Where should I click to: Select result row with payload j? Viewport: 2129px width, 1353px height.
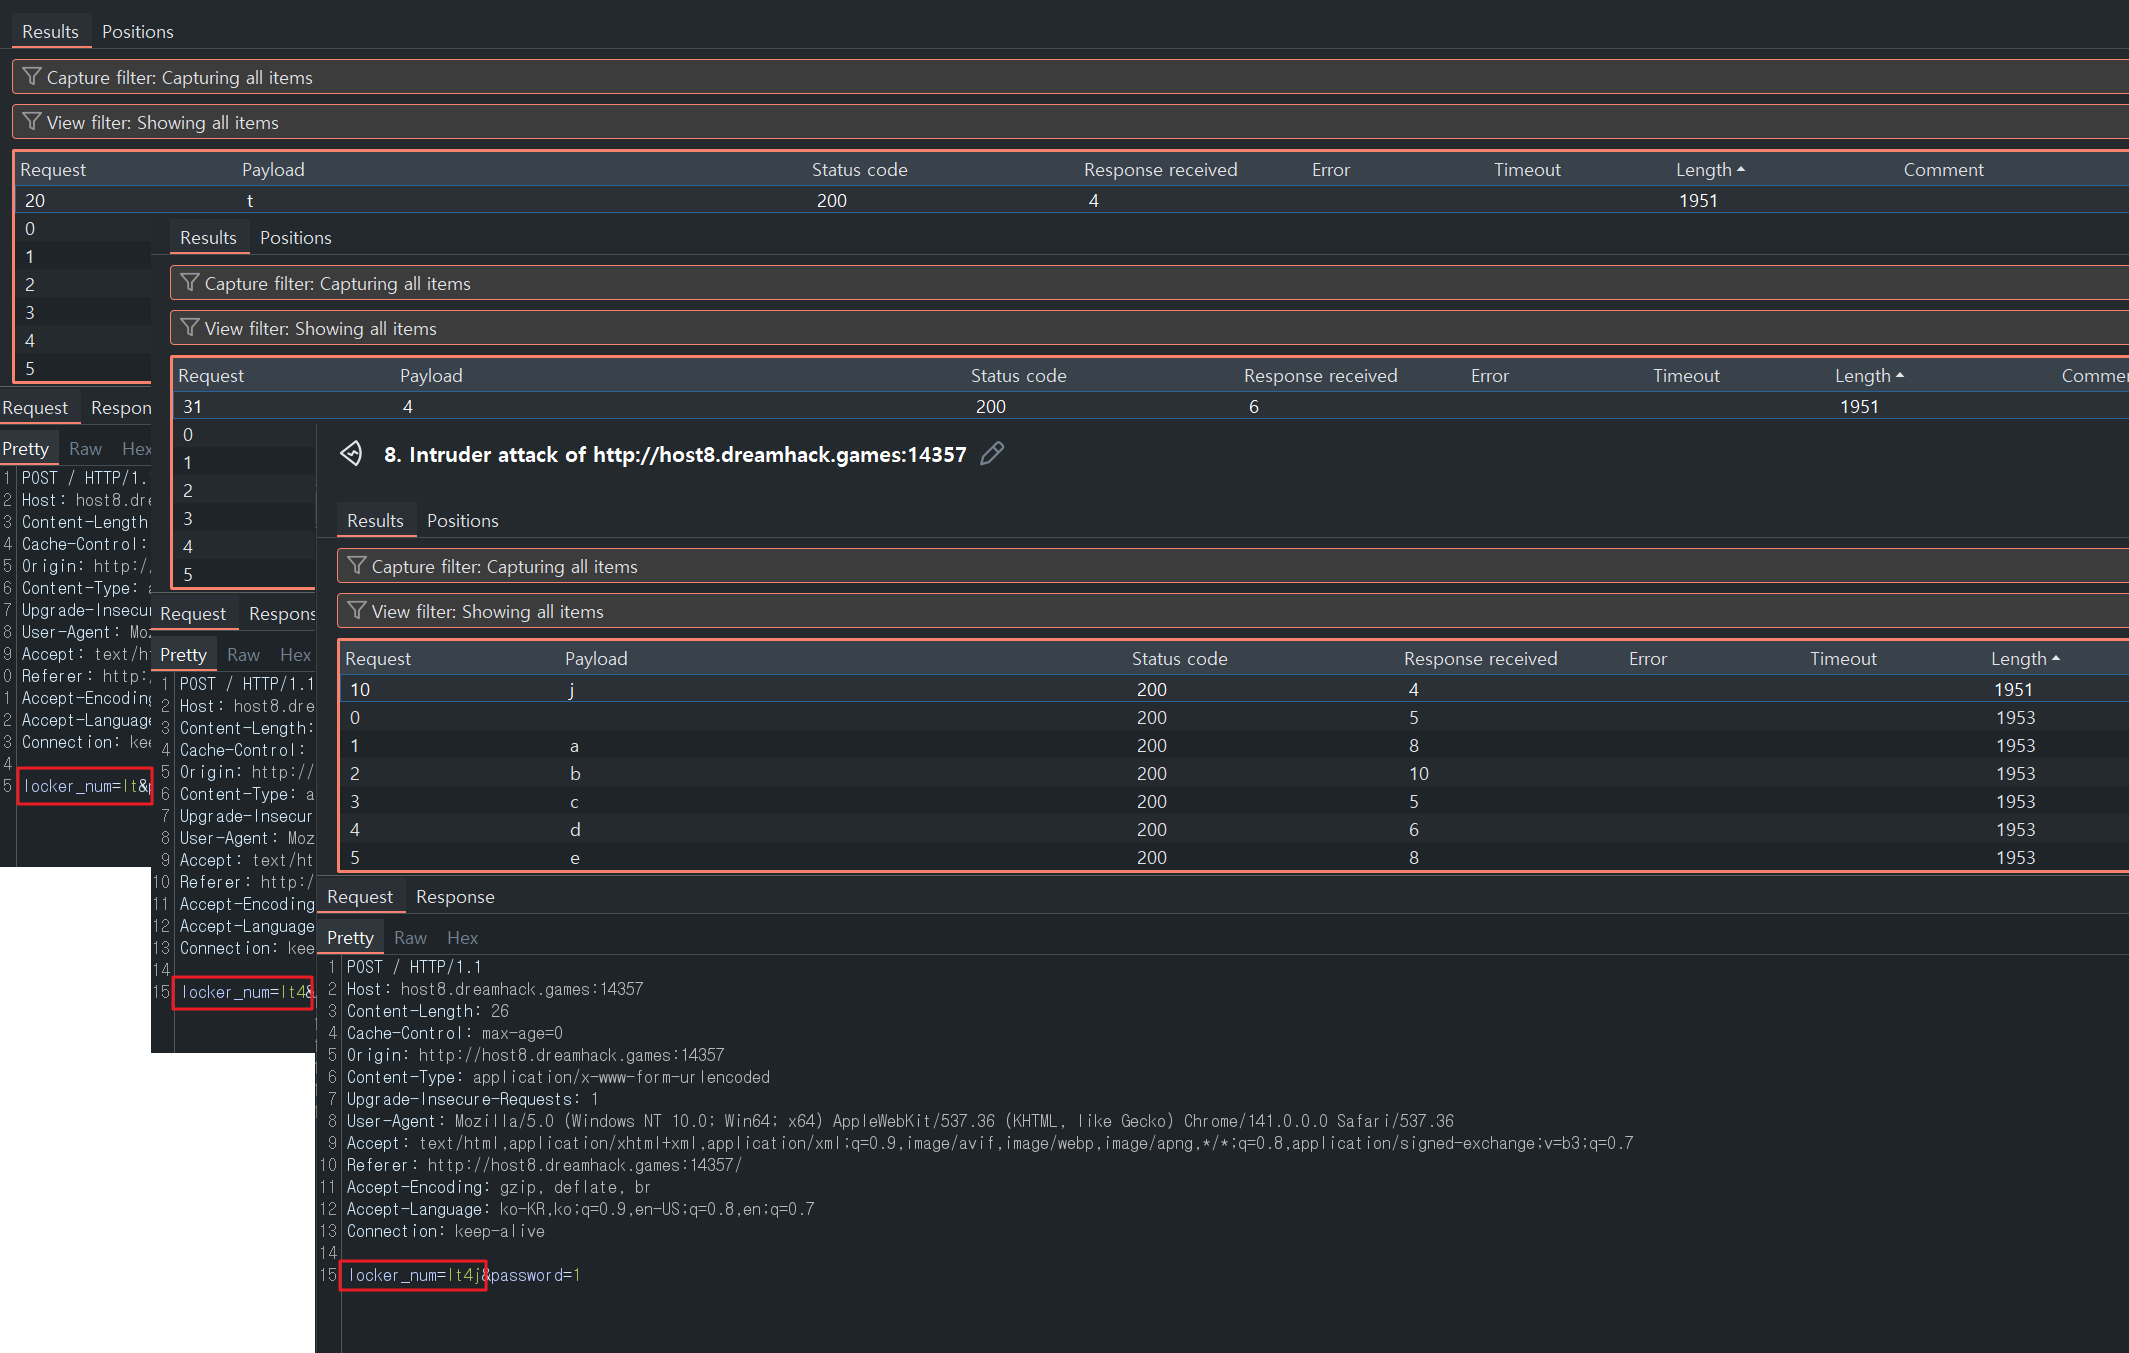click(571, 689)
